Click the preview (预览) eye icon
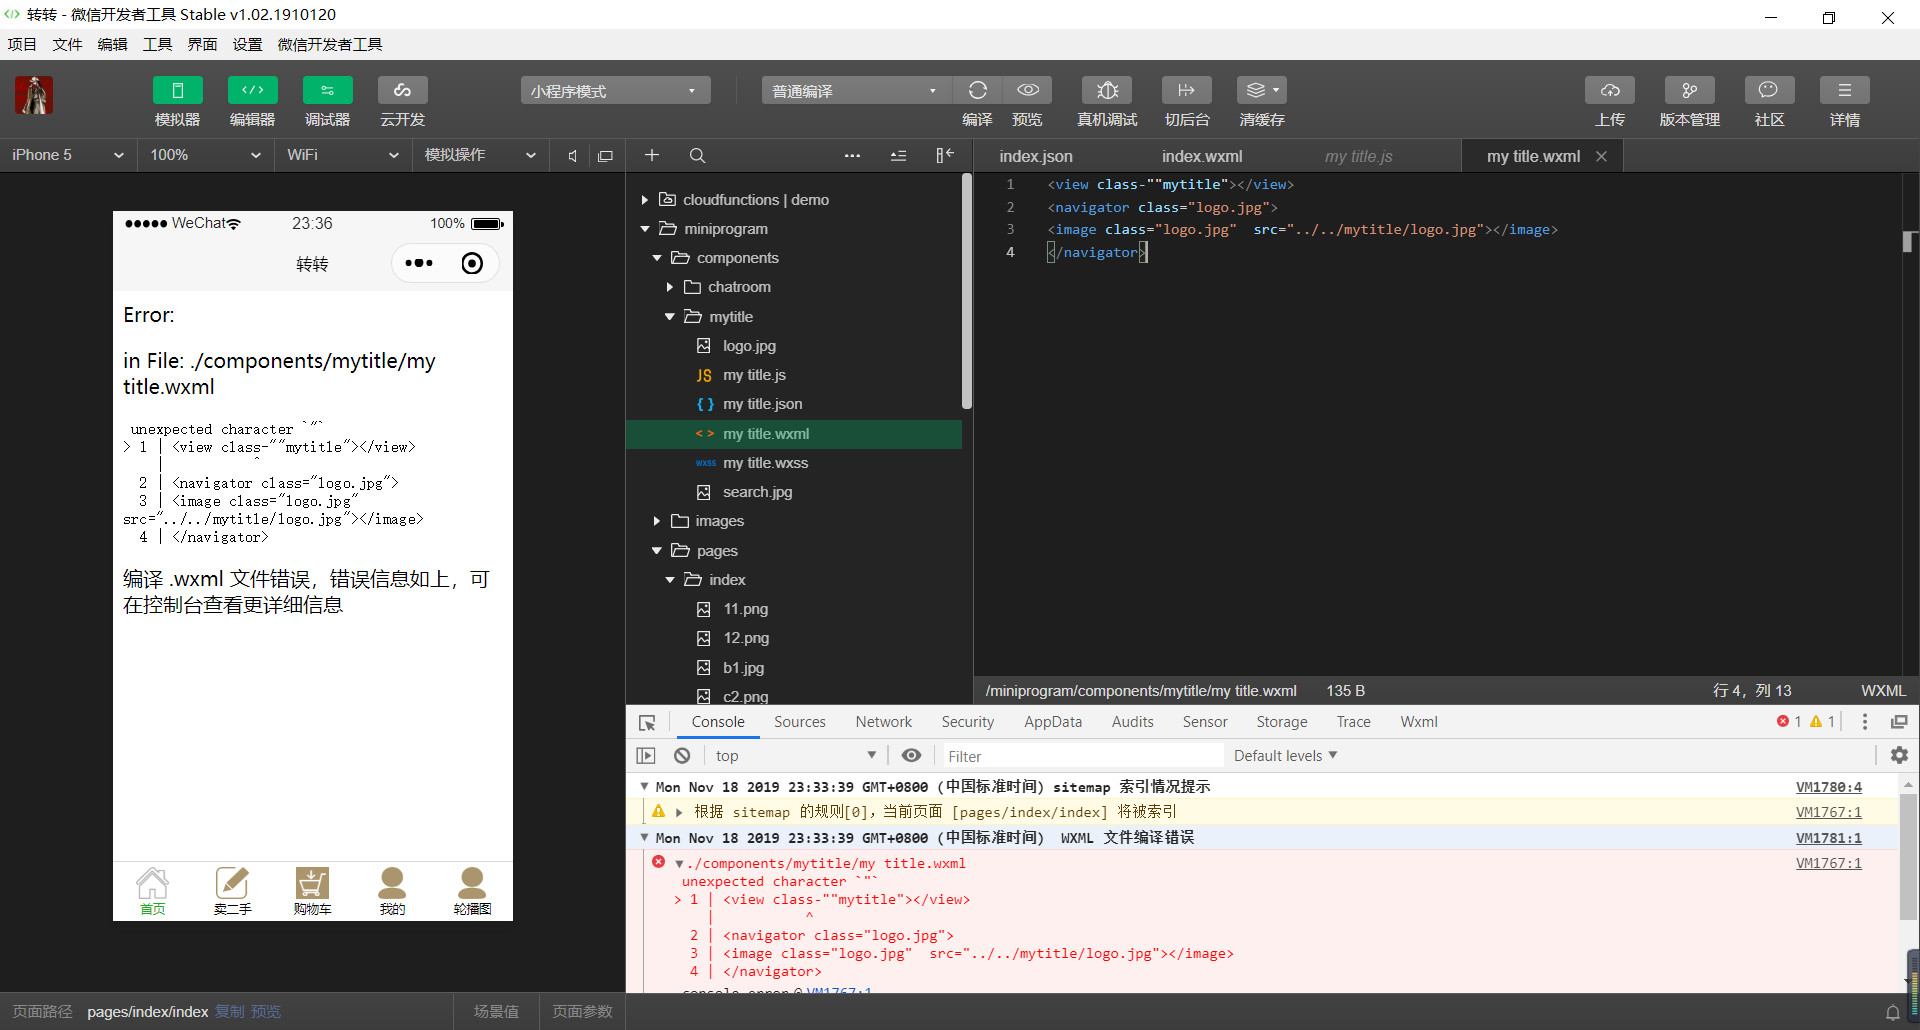Screen dimensions: 1920x1030 [1027, 91]
